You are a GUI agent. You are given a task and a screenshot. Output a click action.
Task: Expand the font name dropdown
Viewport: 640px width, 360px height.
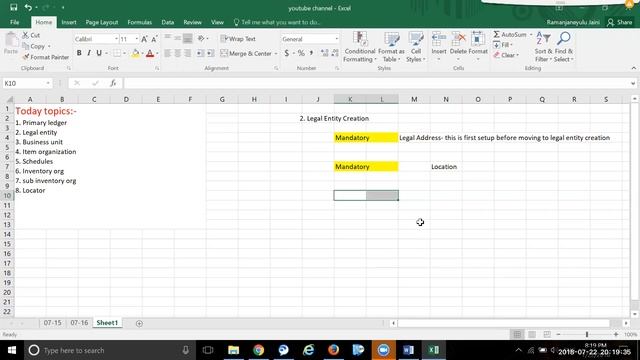[116, 39]
